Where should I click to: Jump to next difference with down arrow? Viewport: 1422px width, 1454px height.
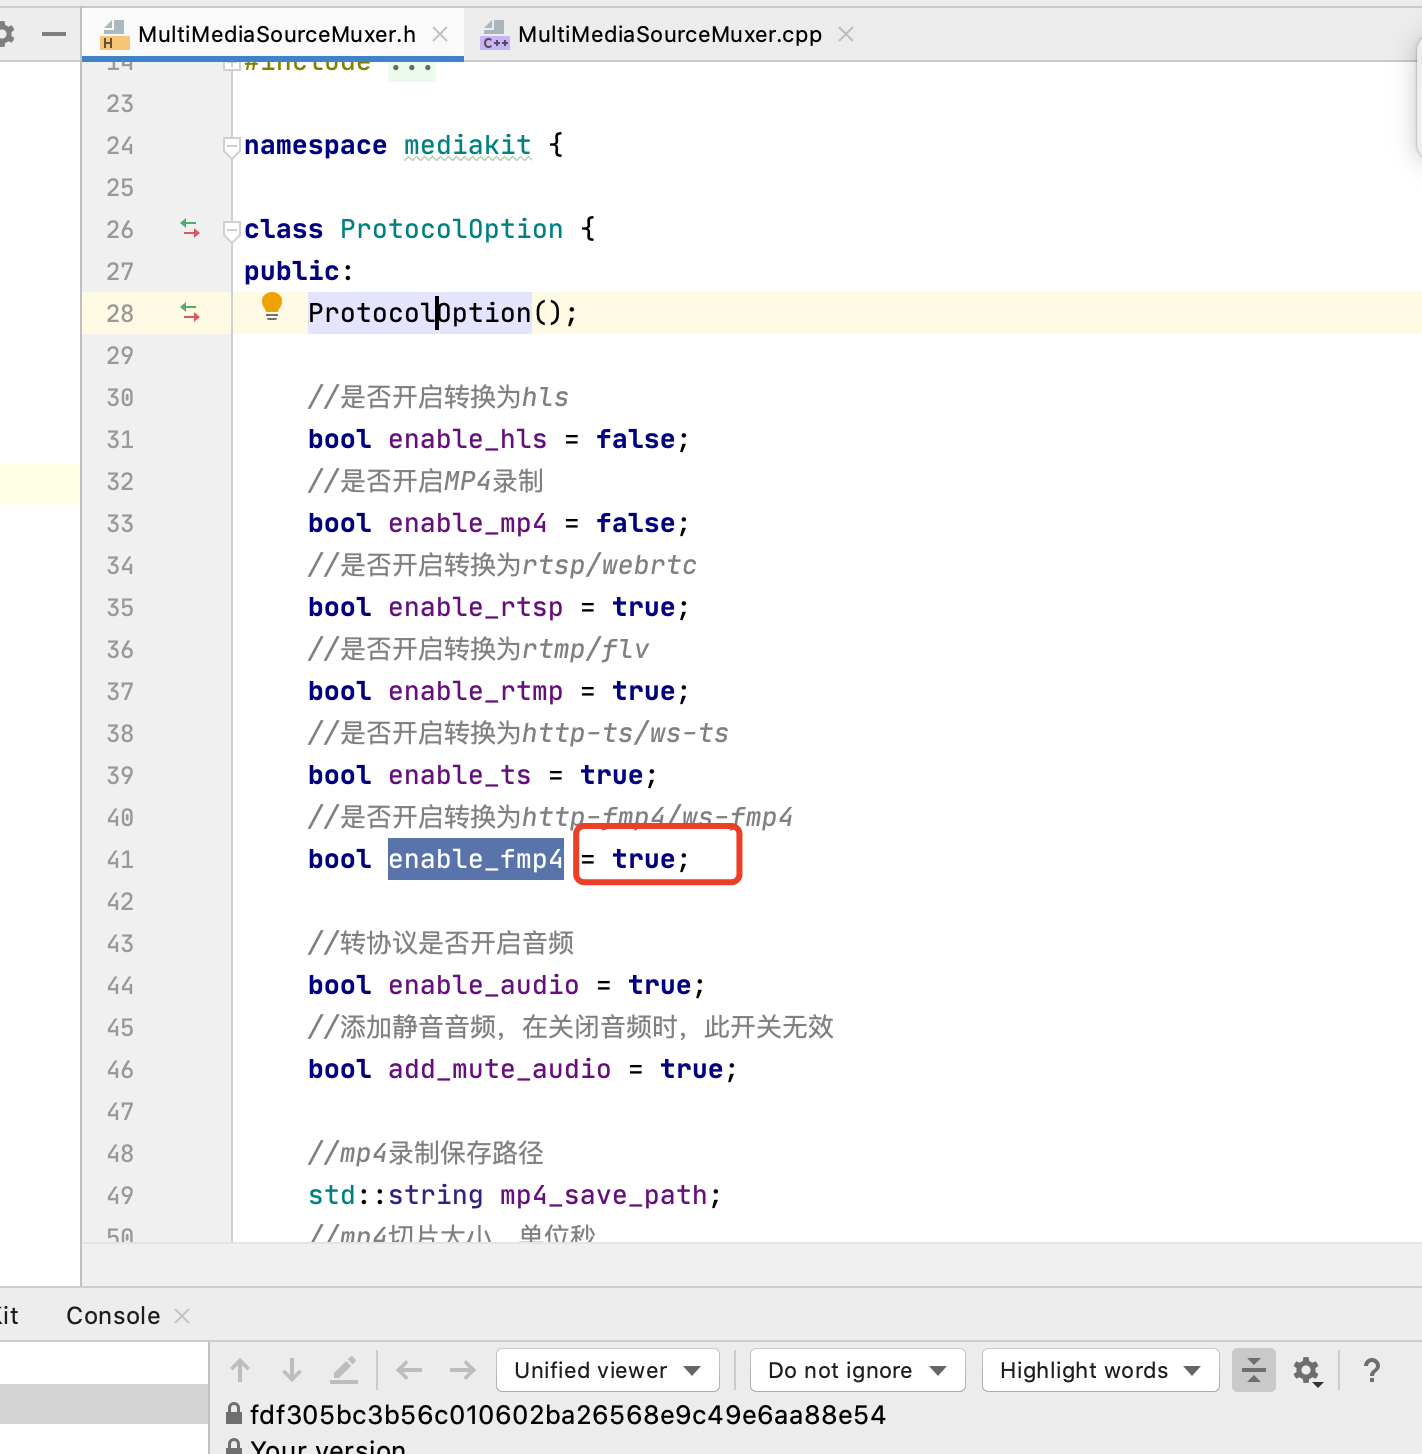point(292,1369)
